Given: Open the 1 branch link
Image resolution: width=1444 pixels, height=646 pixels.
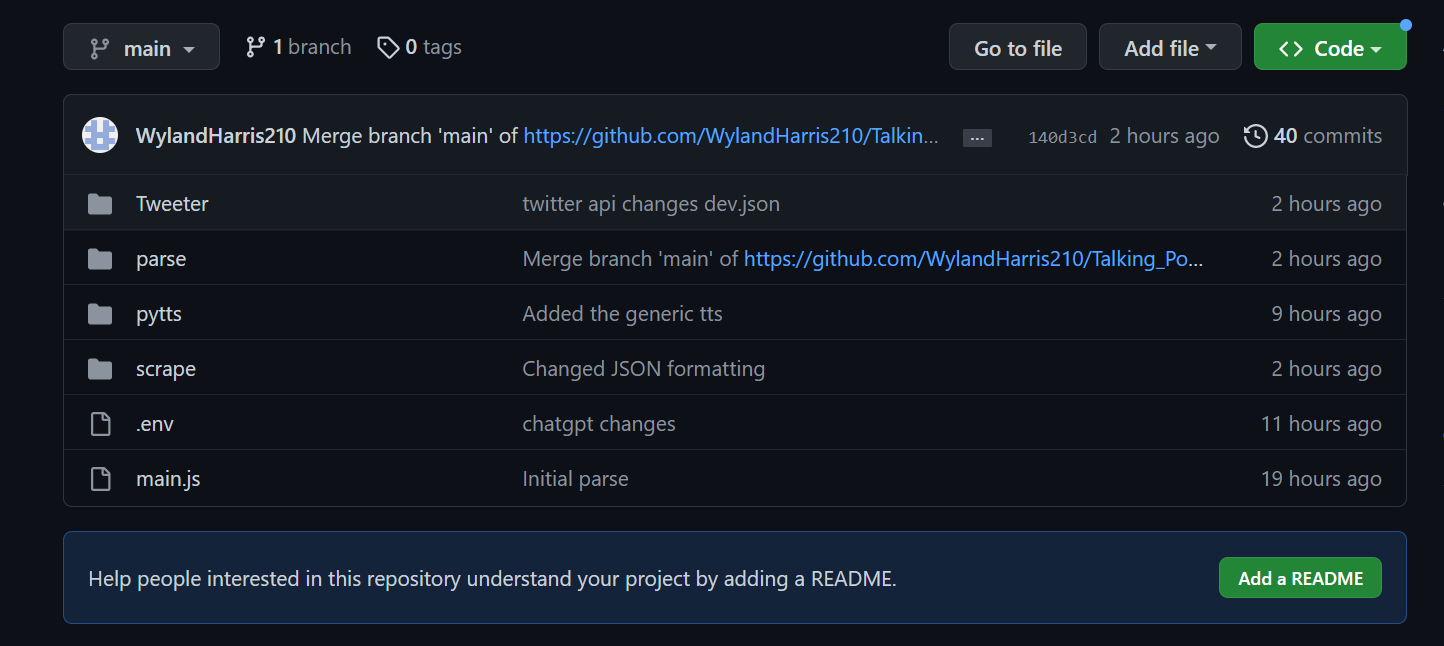Looking at the screenshot, I should point(299,47).
